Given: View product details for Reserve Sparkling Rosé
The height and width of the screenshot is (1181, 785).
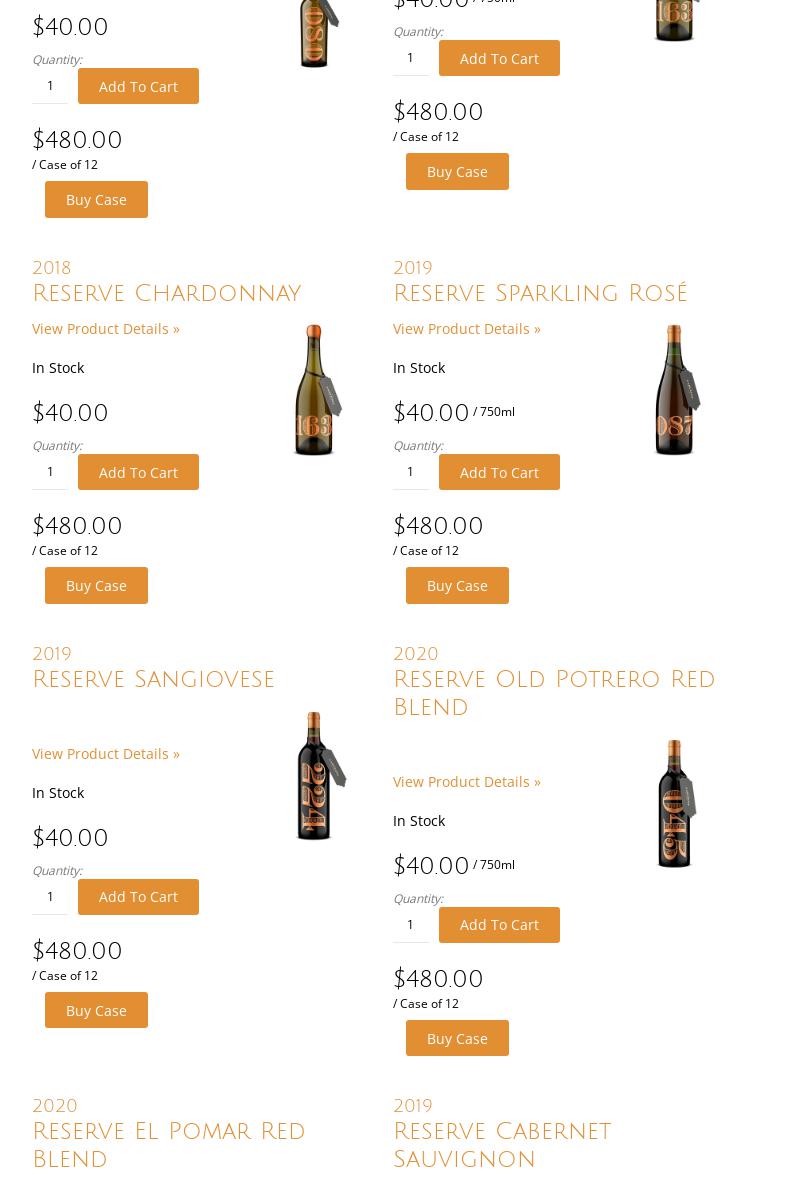Looking at the screenshot, I should 467,328.
